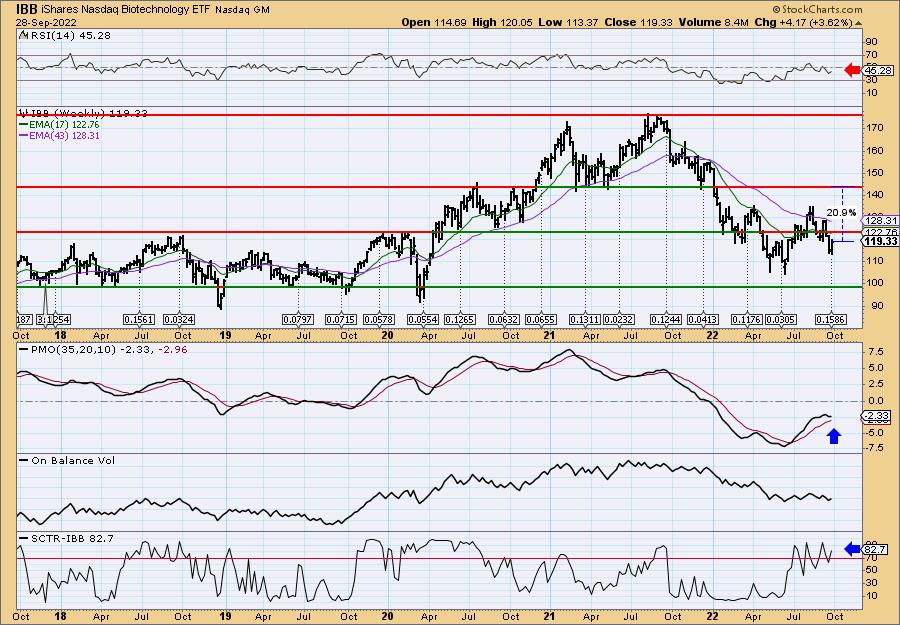Click the 0.0554 value box
900x625 pixels.
pos(422,319)
